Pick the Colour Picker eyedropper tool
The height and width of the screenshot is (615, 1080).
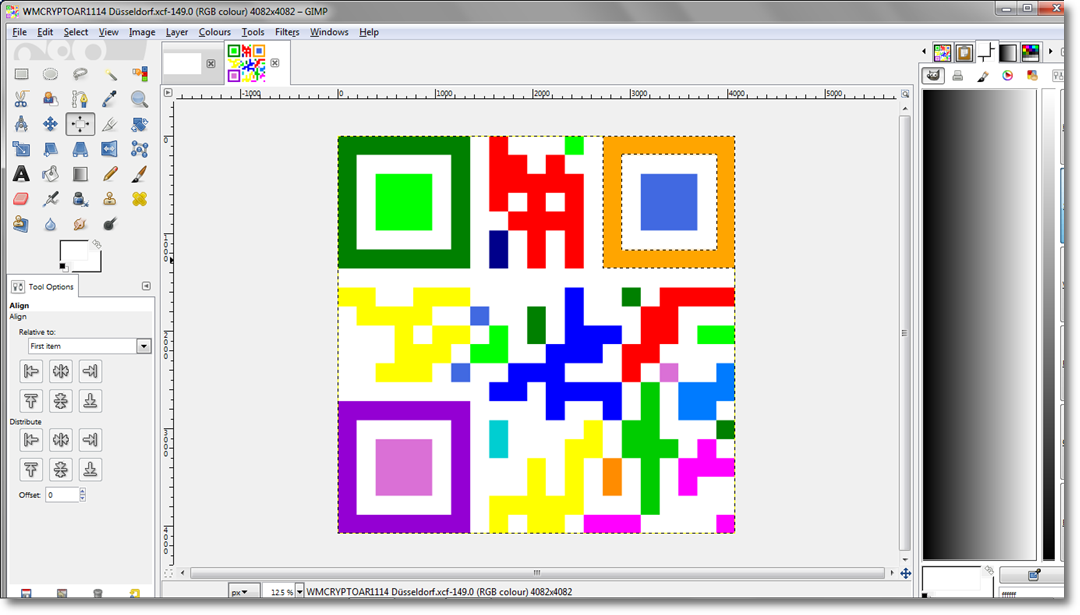point(110,99)
